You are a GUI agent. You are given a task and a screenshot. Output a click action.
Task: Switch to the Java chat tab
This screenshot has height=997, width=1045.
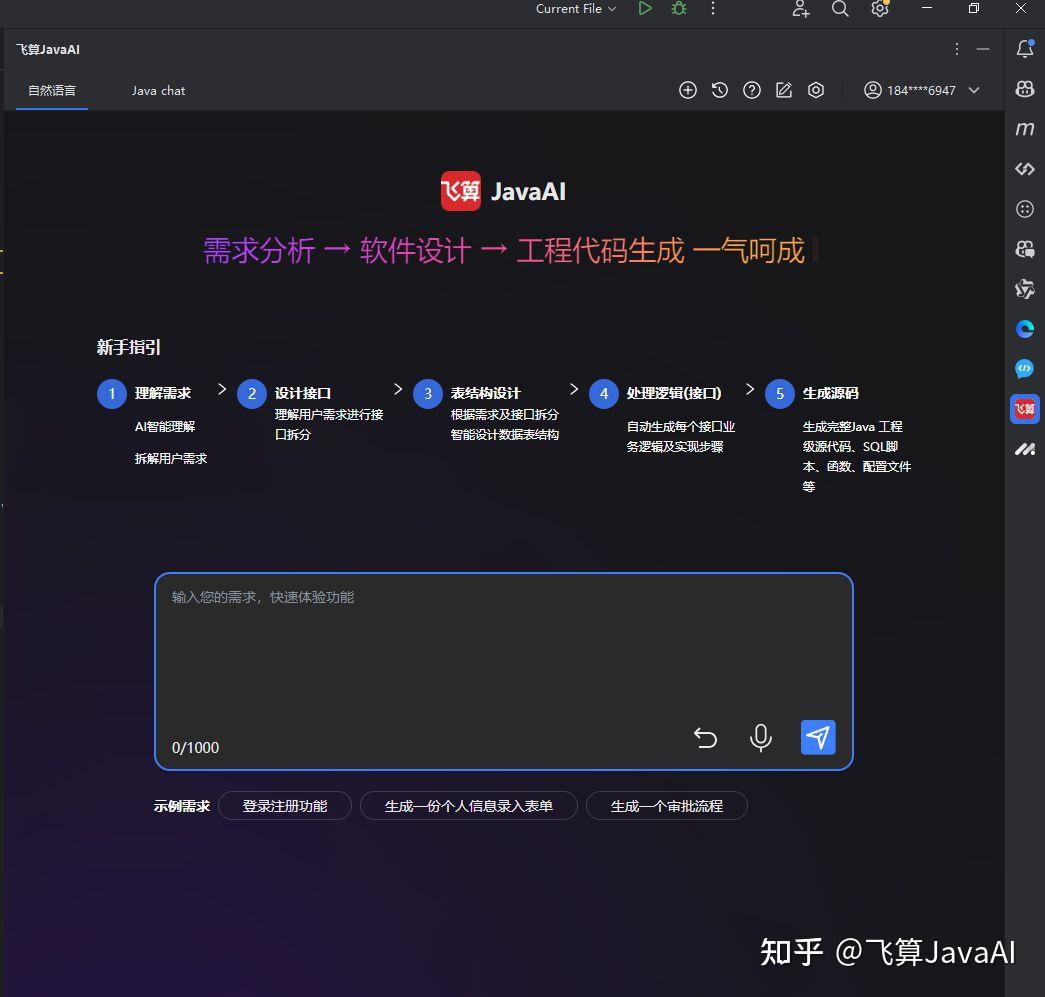pyautogui.click(x=158, y=90)
